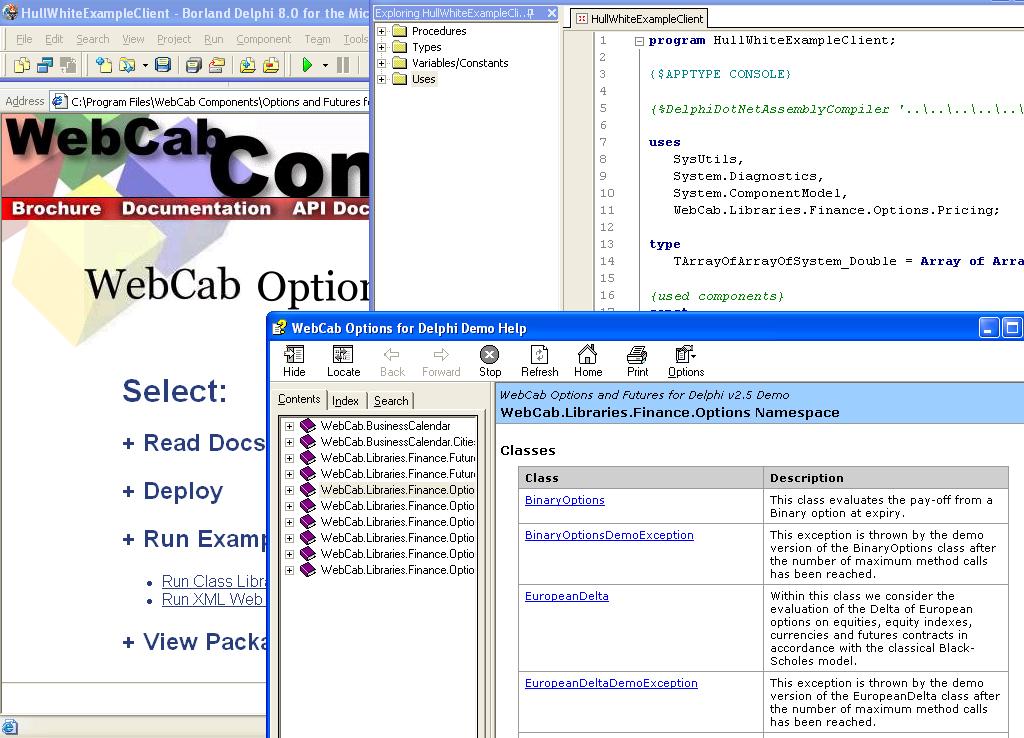Open the BinaryOptions class link
Image resolution: width=1024 pixels, height=738 pixels.
(565, 500)
